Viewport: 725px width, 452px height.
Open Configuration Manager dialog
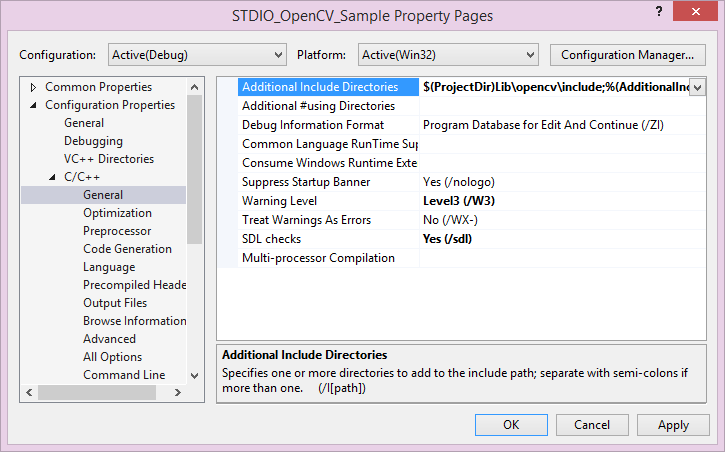tap(627, 55)
